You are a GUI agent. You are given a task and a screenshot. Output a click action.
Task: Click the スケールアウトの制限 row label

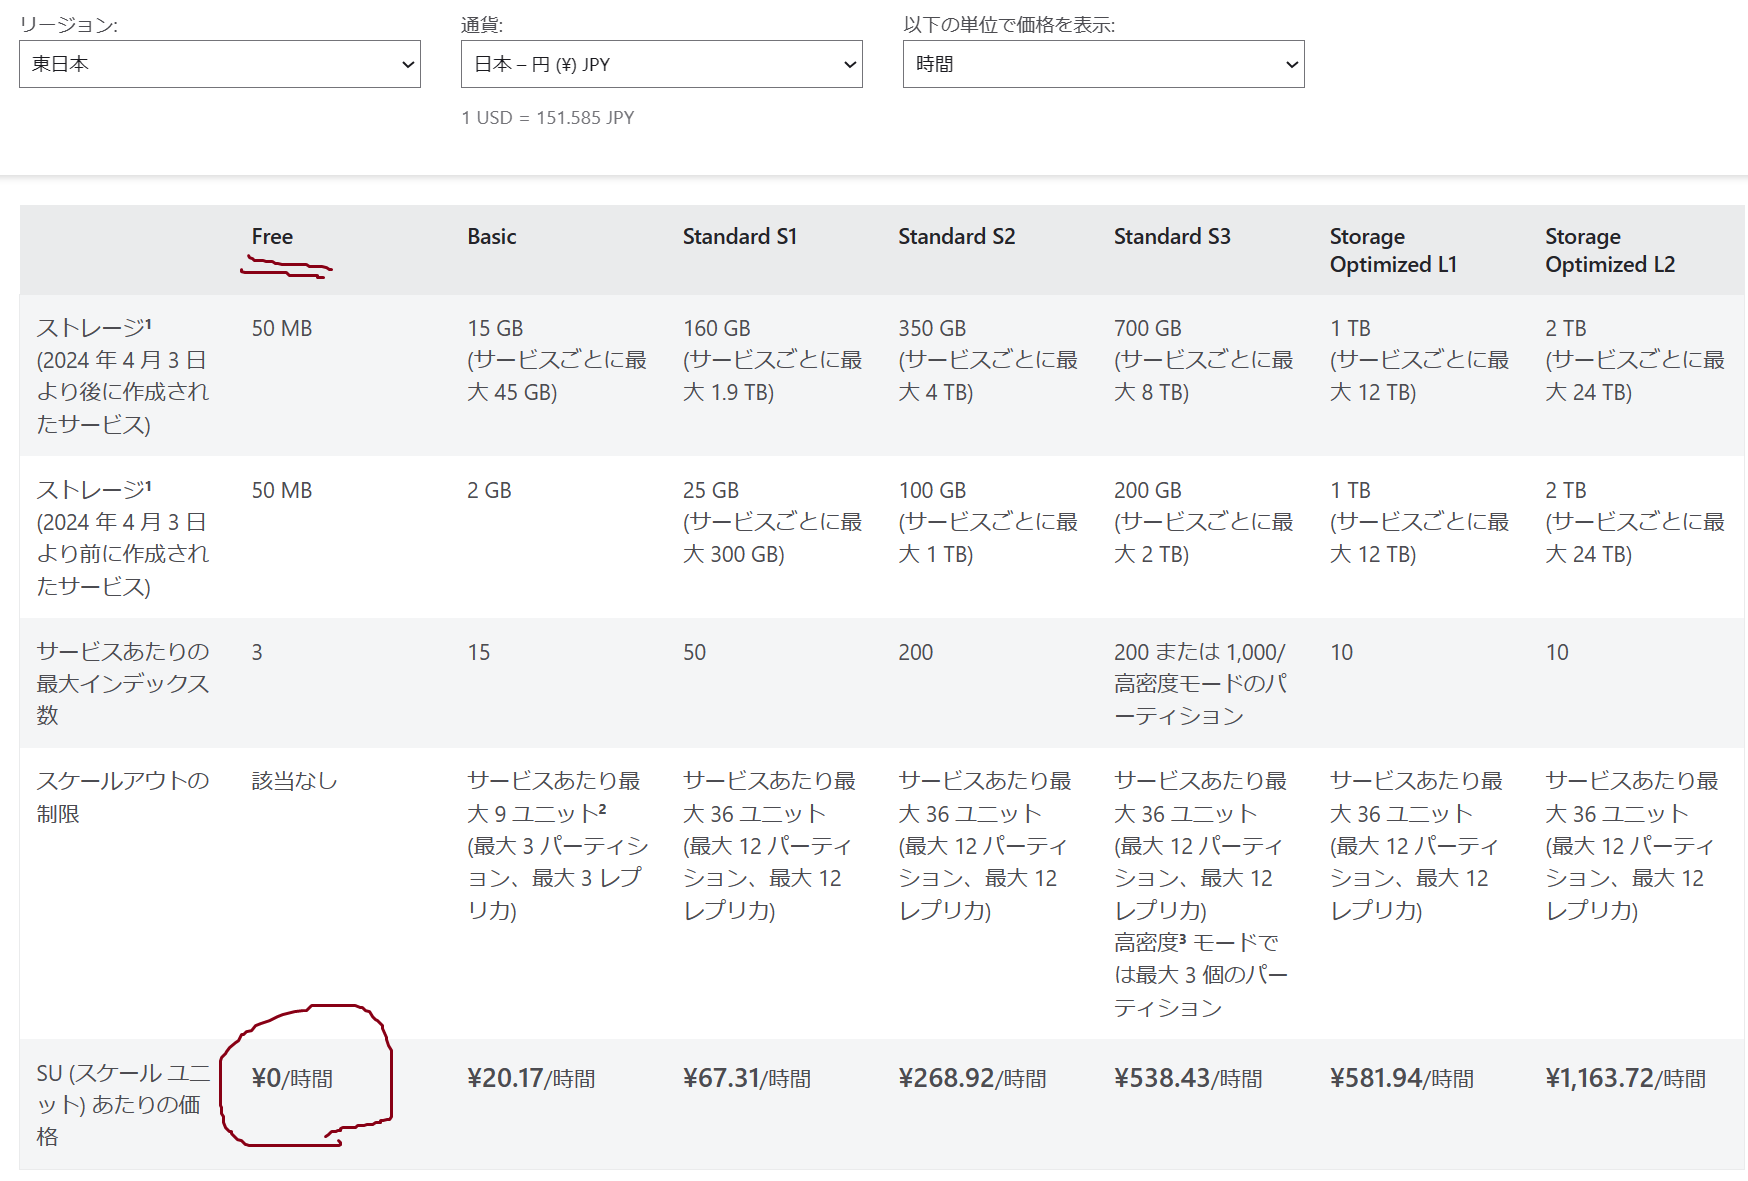pyautogui.click(x=123, y=797)
